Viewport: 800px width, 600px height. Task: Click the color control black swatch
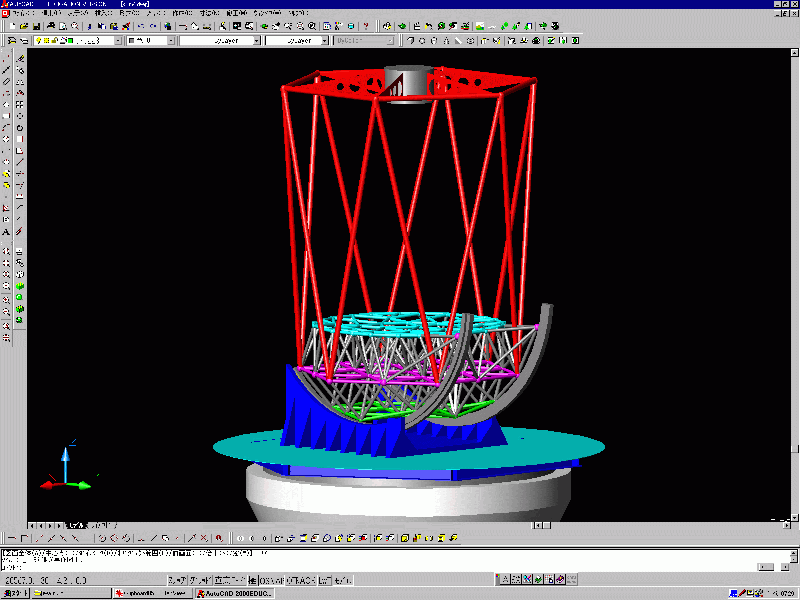(132, 40)
